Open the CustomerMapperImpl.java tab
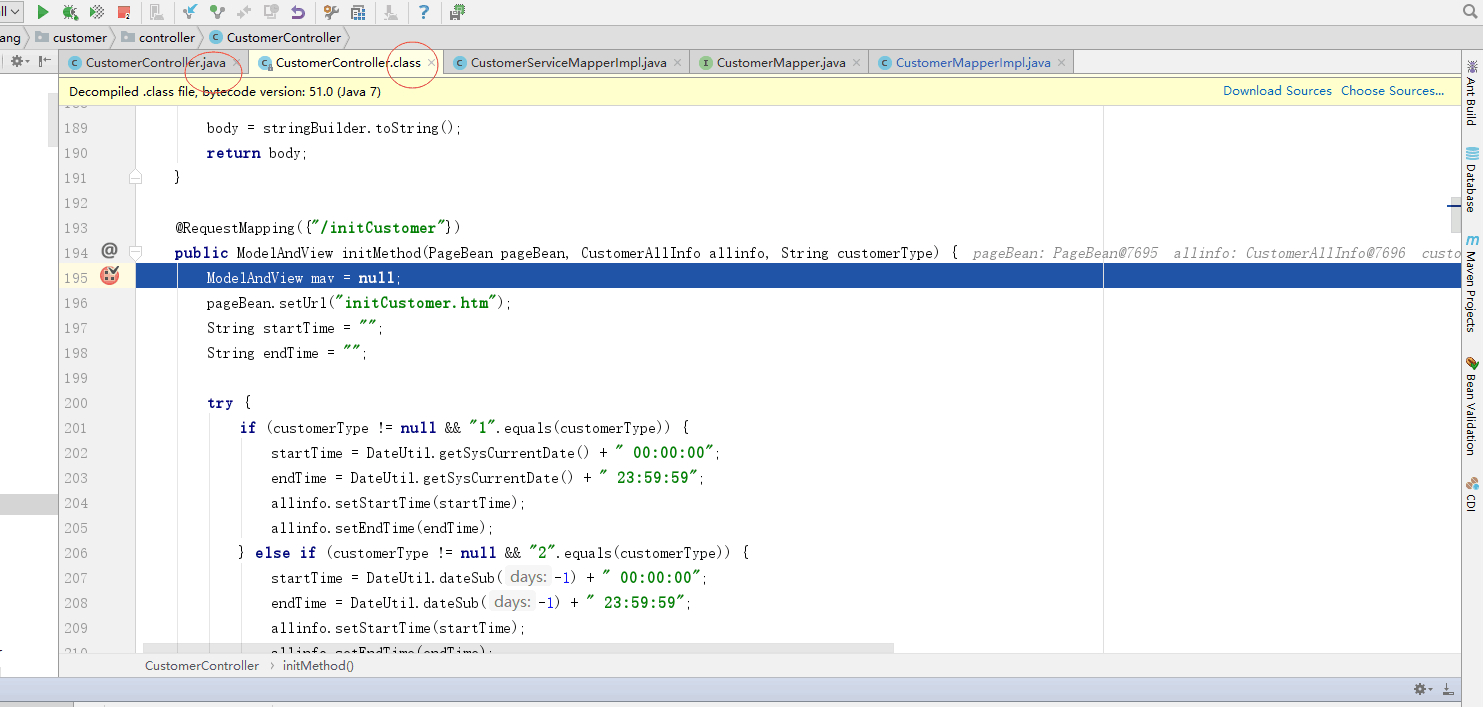Screen dimensions: 1483x707 click(x=973, y=62)
